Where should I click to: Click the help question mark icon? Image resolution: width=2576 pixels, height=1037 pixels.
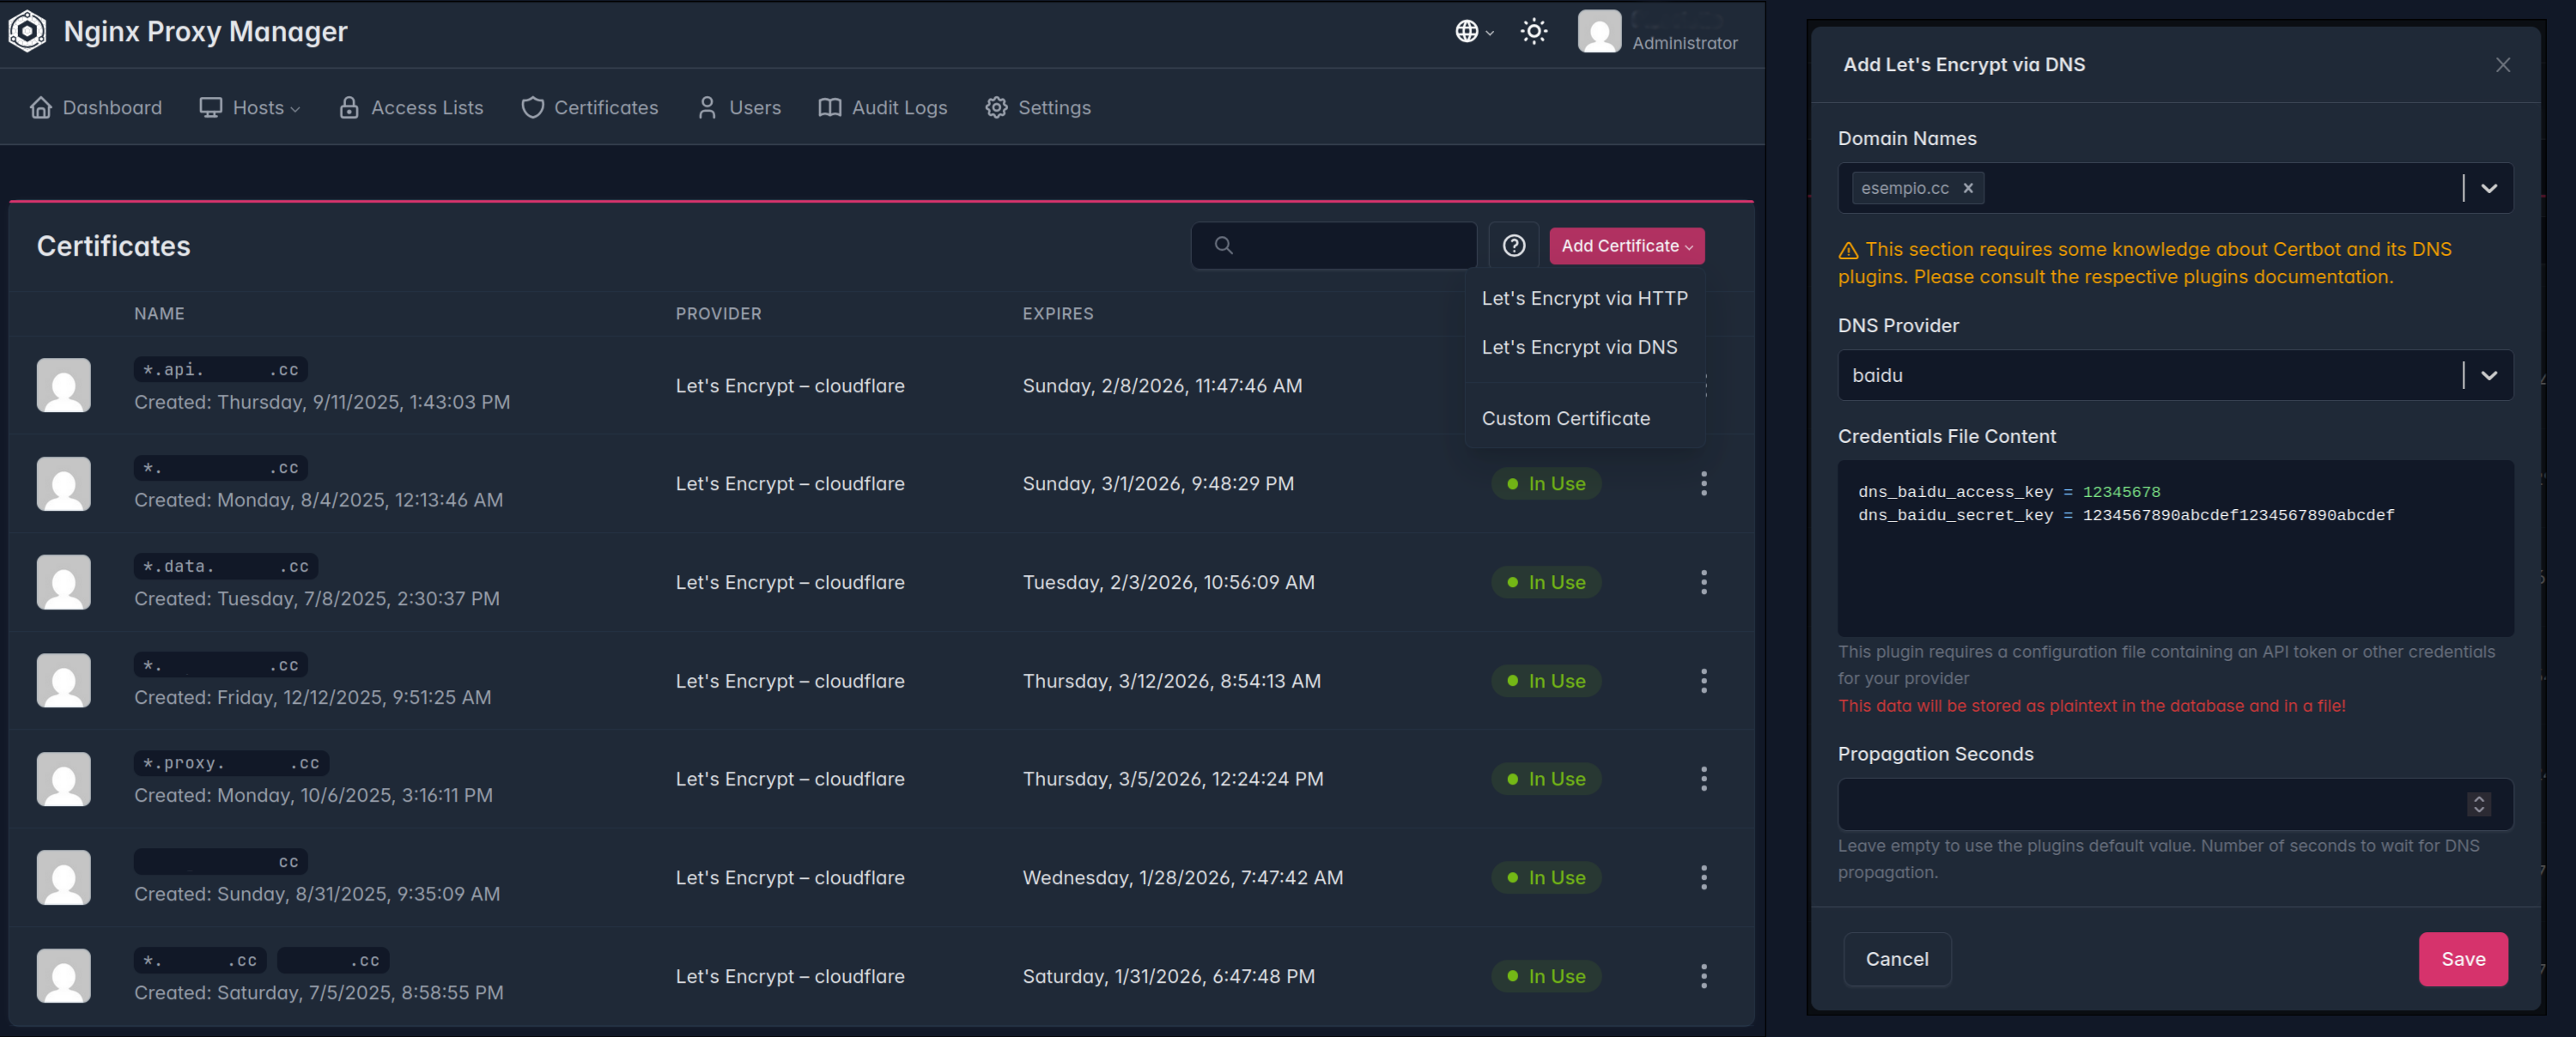(1513, 246)
